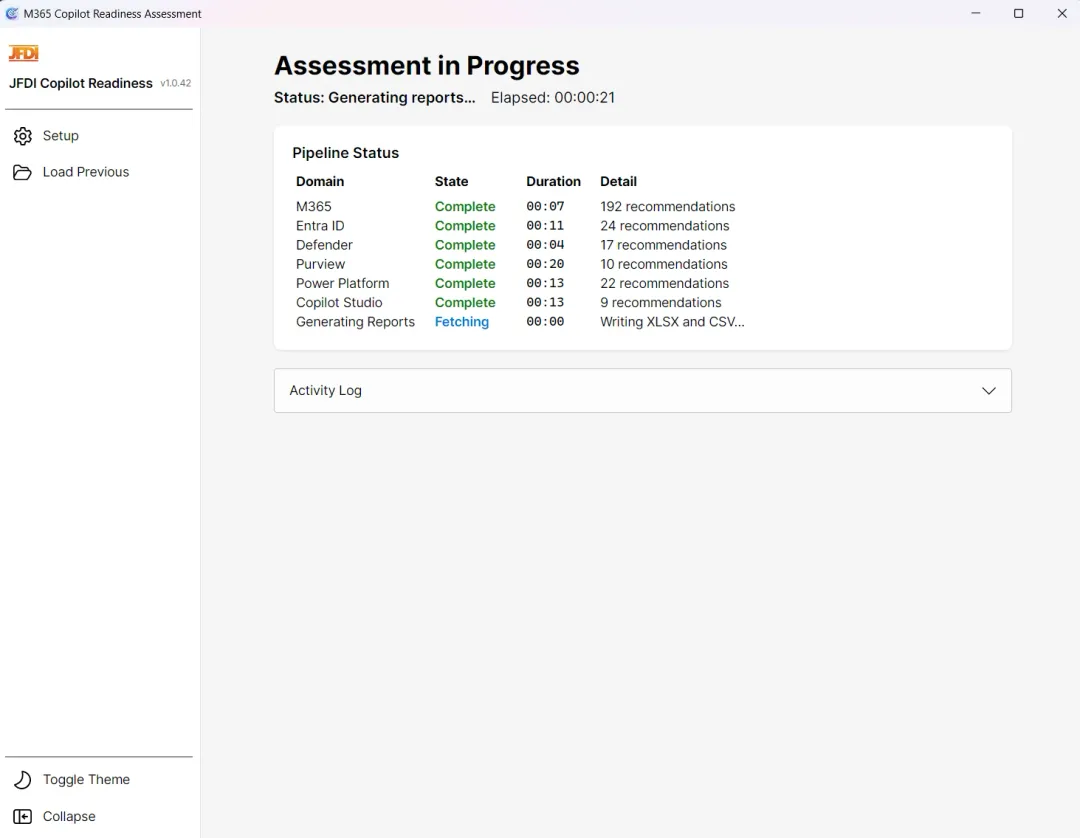1080x838 pixels.
Task: Click Status: Generating reports text
Action: tap(375, 98)
